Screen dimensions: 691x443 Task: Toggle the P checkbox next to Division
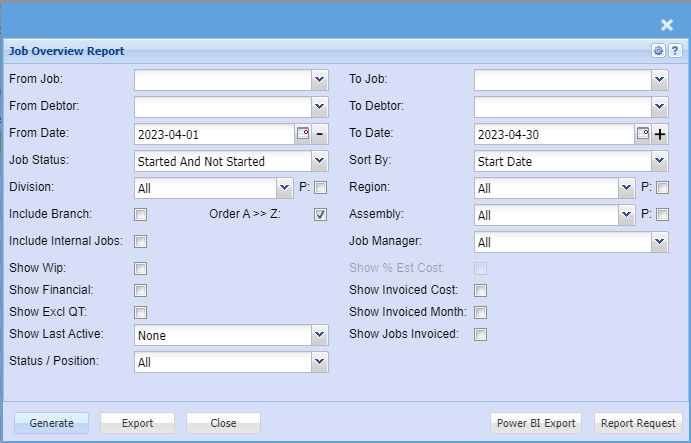320,187
